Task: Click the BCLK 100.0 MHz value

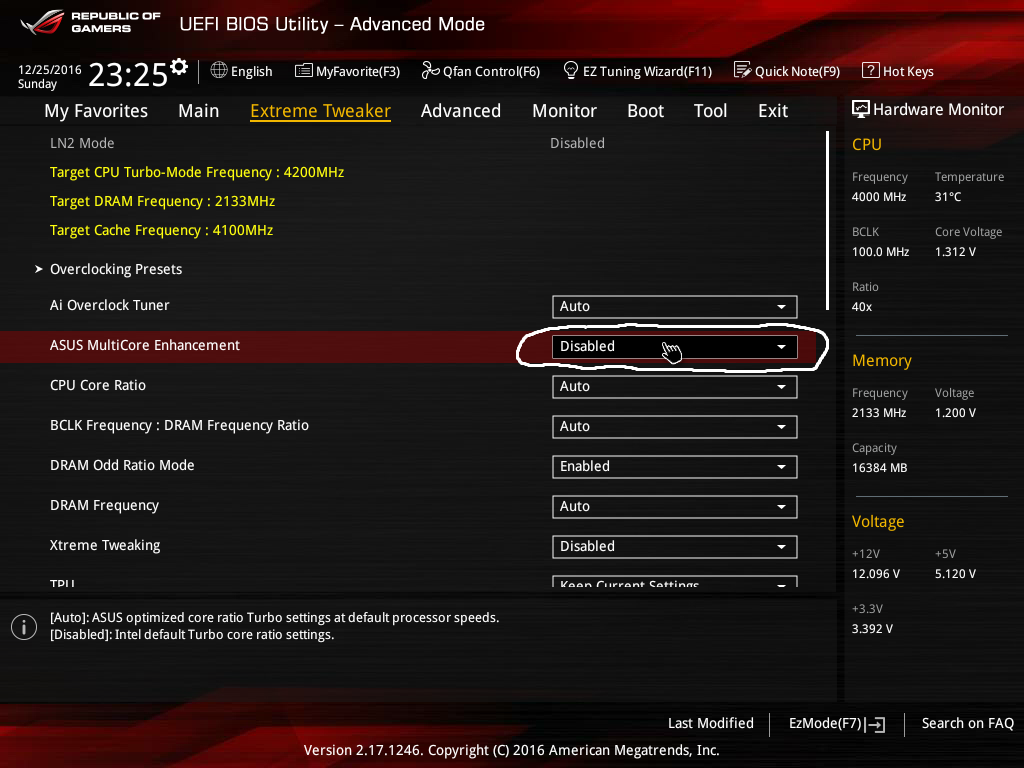Action: [x=880, y=251]
